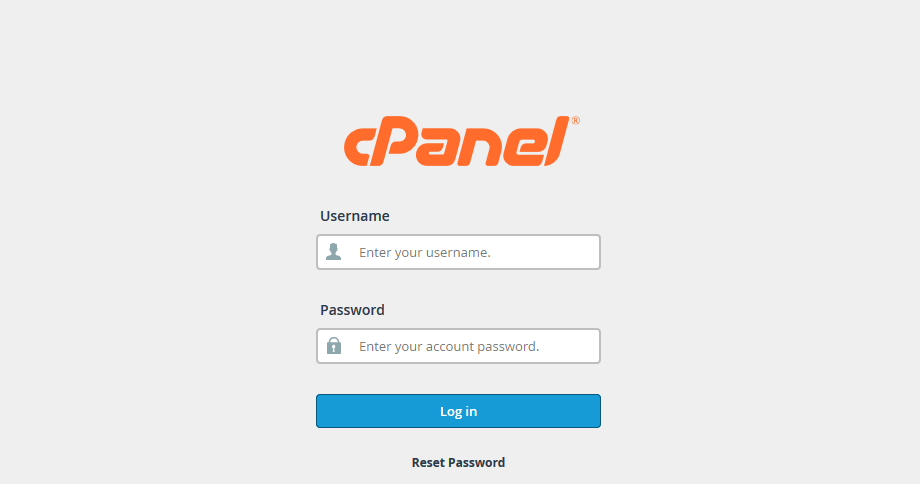Screen dimensions: 920x484
Task: Click the padlock icon in Password field
Action: pyautogui.click(x=334, y=346)
